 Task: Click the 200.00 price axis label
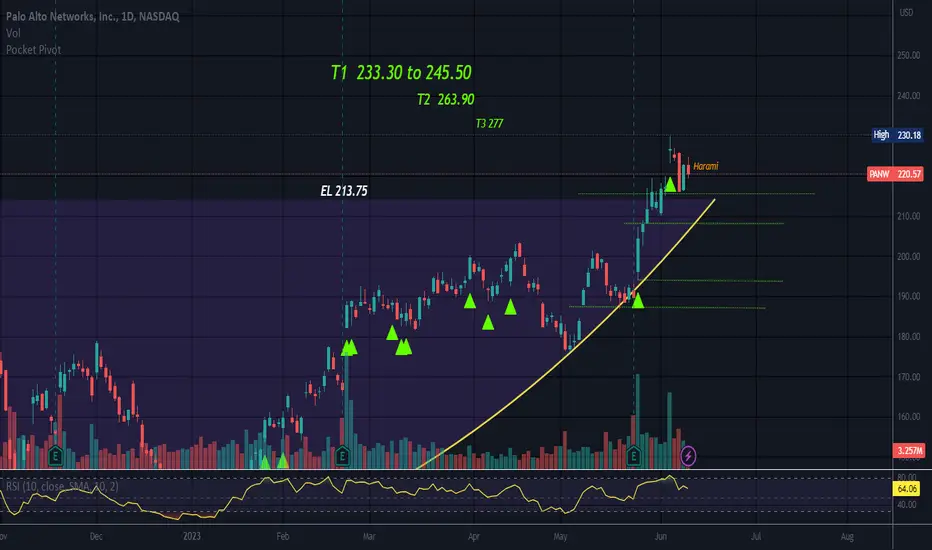pyautogui.click(x=908, y=256)
